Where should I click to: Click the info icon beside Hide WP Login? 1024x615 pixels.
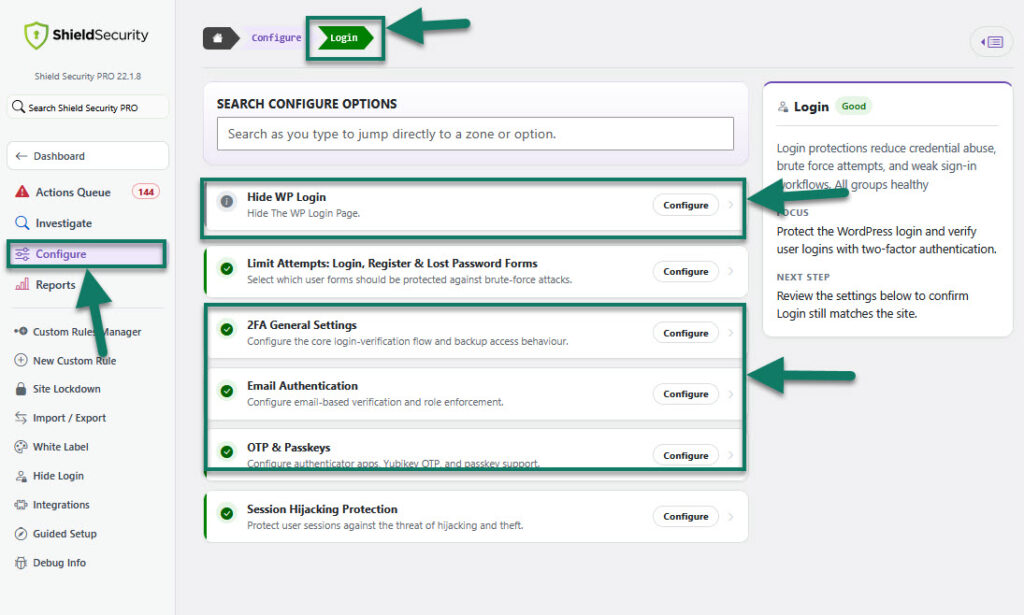pyautogui.click(x=227, y=201)
